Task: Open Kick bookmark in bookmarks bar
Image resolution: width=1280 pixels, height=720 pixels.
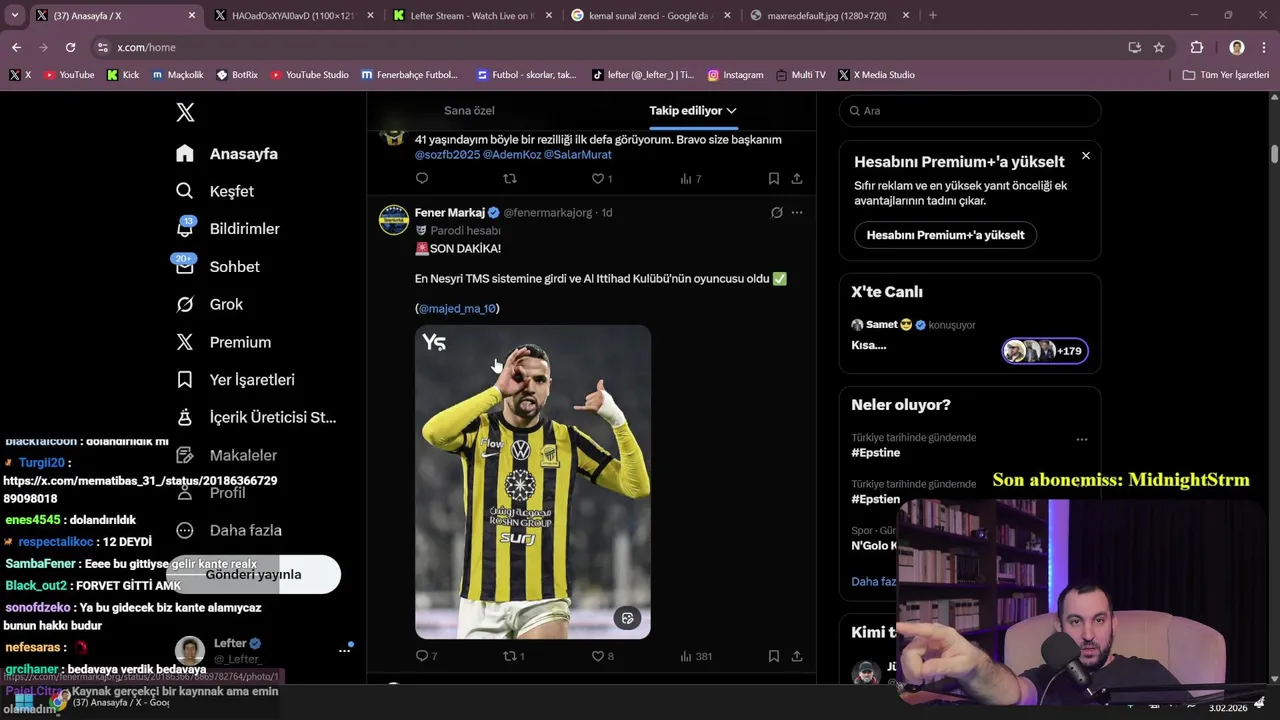Action: click(x=123, y=75)
